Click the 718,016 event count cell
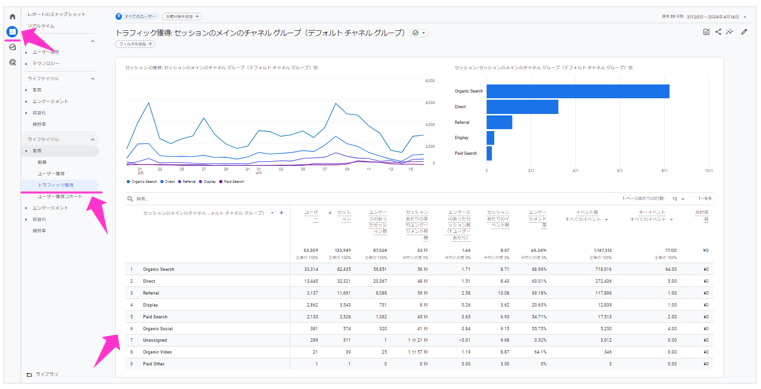 tap(603, 269)
